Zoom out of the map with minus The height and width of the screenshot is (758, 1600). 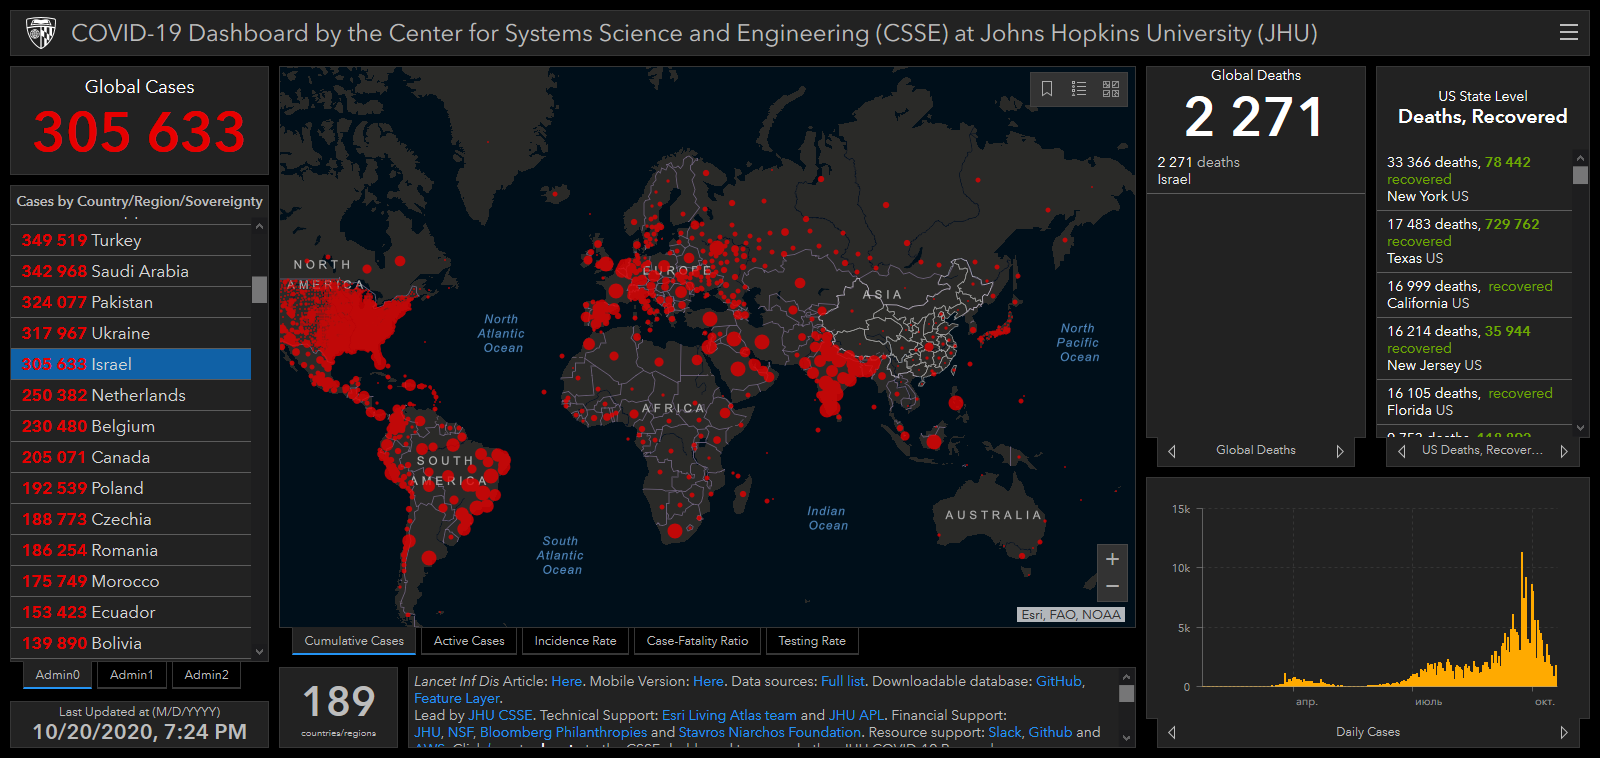click(x=1112, y=587)
